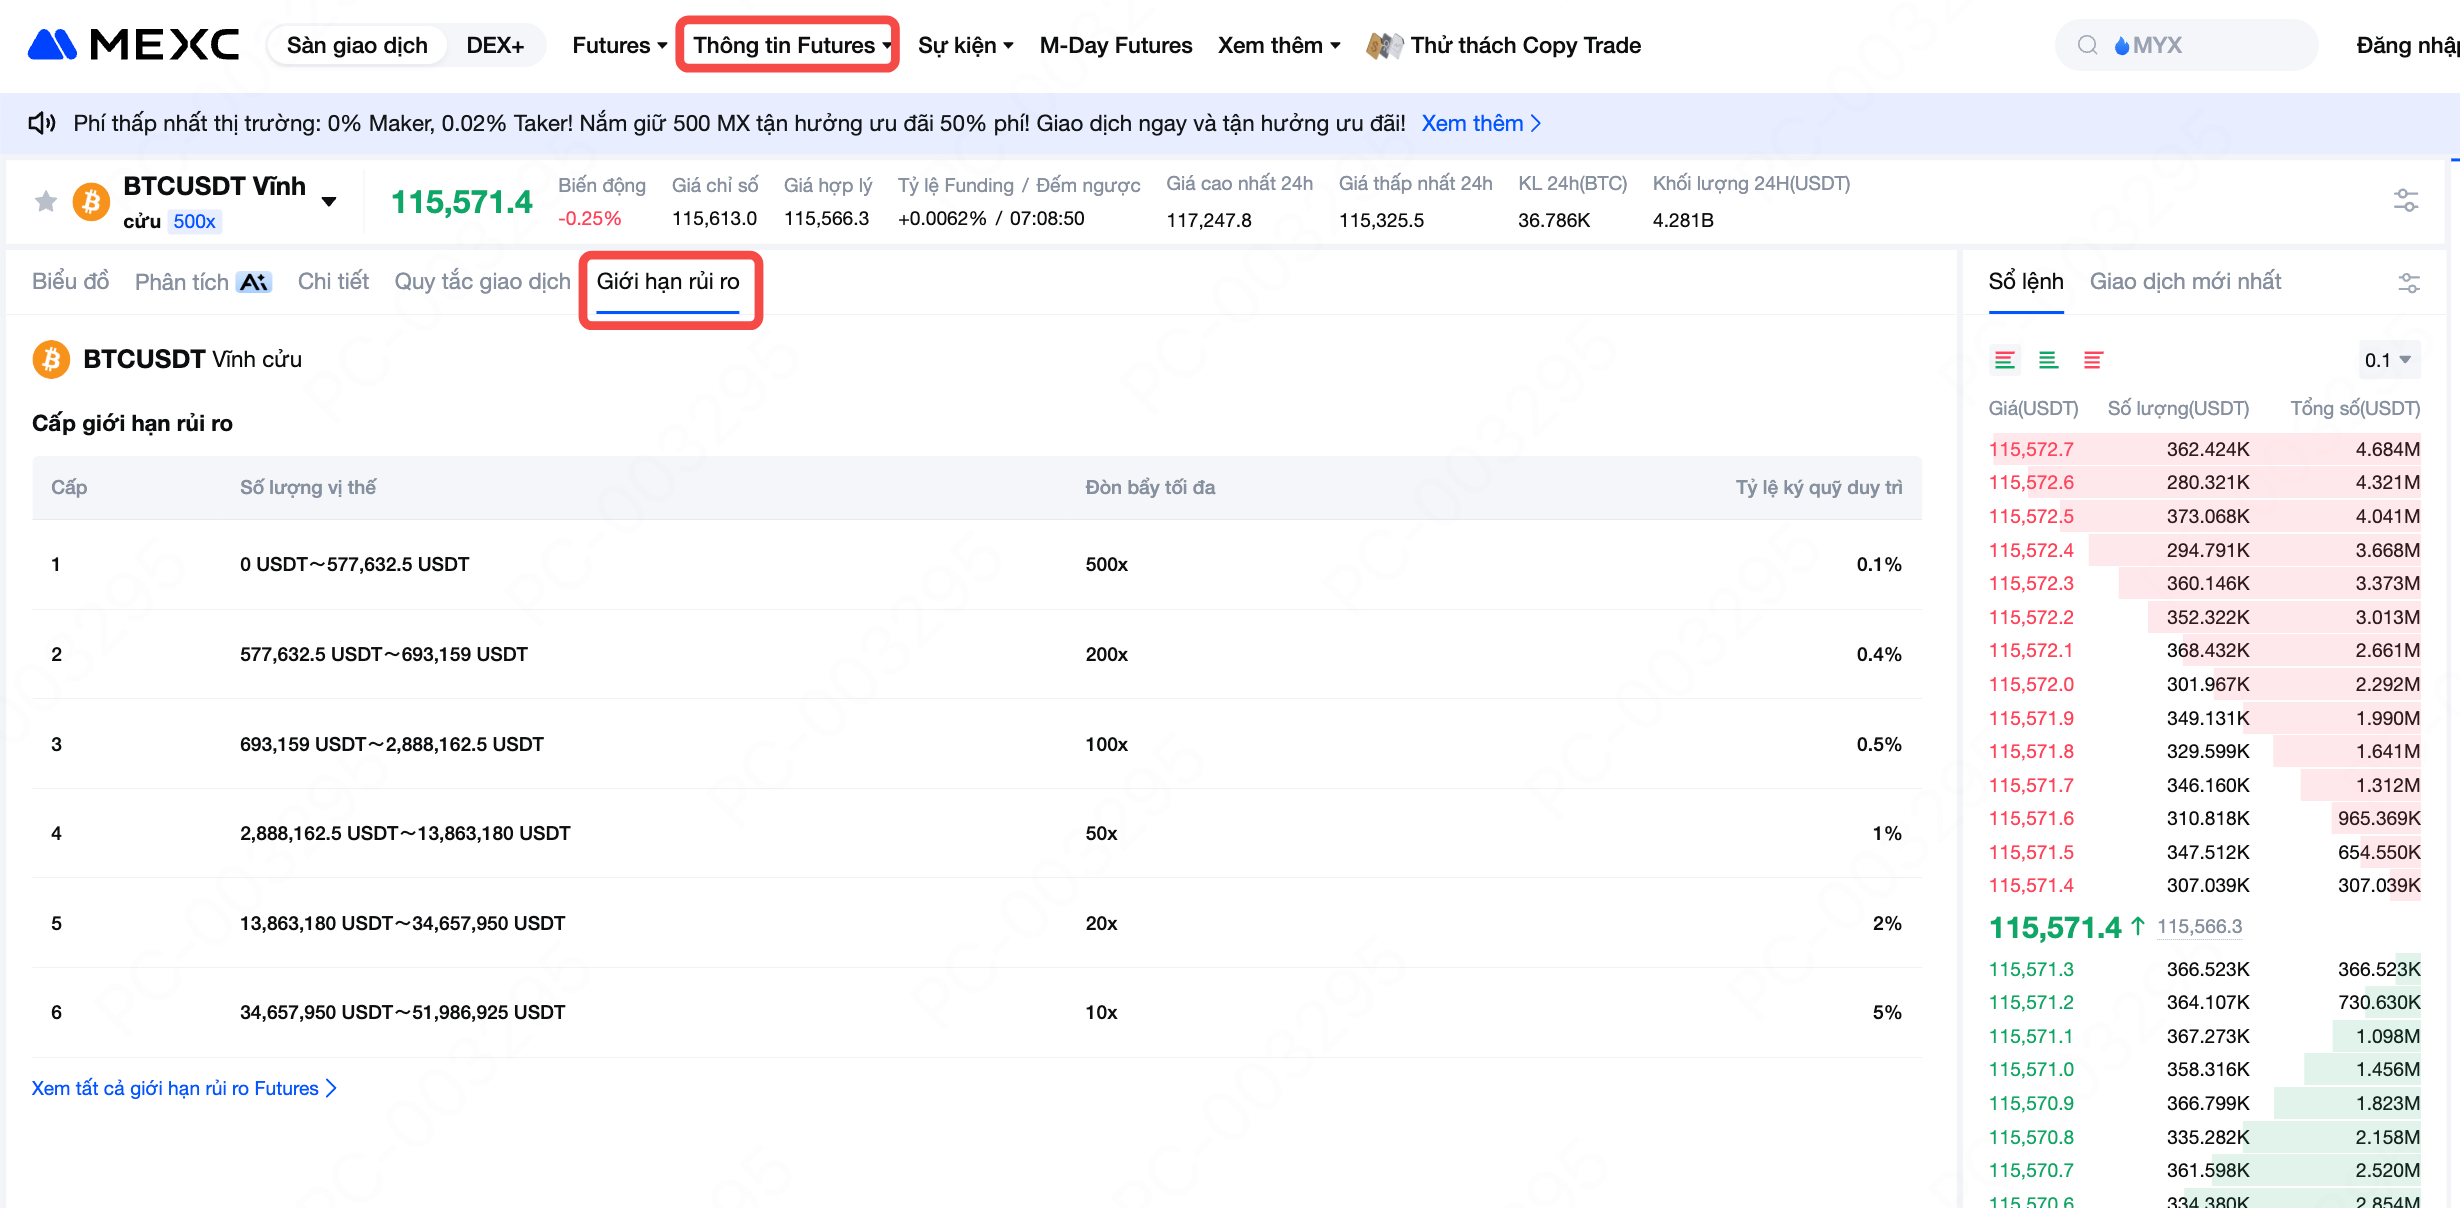This screenshot has height=1208, width=2460.
Task: Show both asks and bids view
Action: pyautogui.click(x=2004, y=360)
